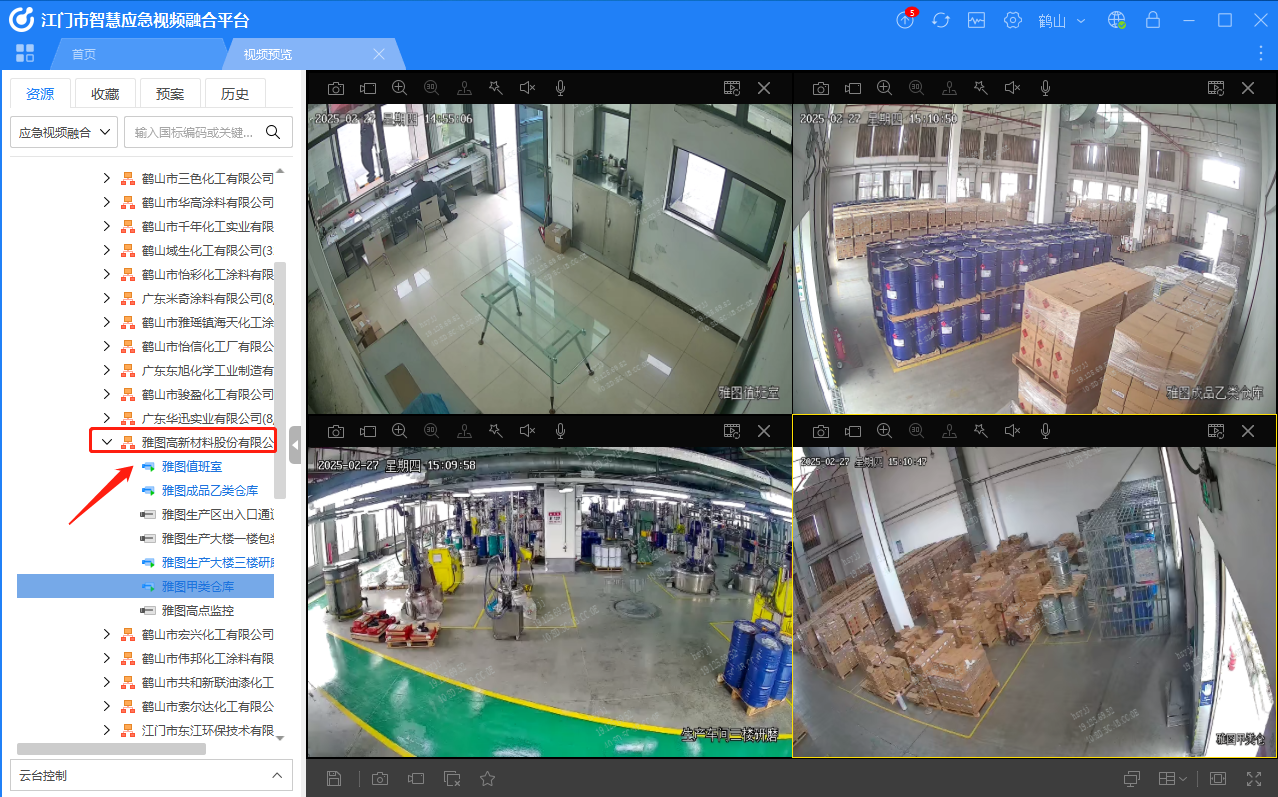Click the refresh icon in title bar
1278x797 pixels.
pos(940,20)
